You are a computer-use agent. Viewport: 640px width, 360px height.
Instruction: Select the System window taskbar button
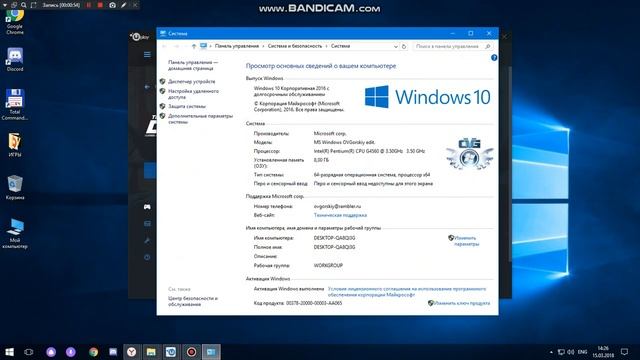point(211,352)
